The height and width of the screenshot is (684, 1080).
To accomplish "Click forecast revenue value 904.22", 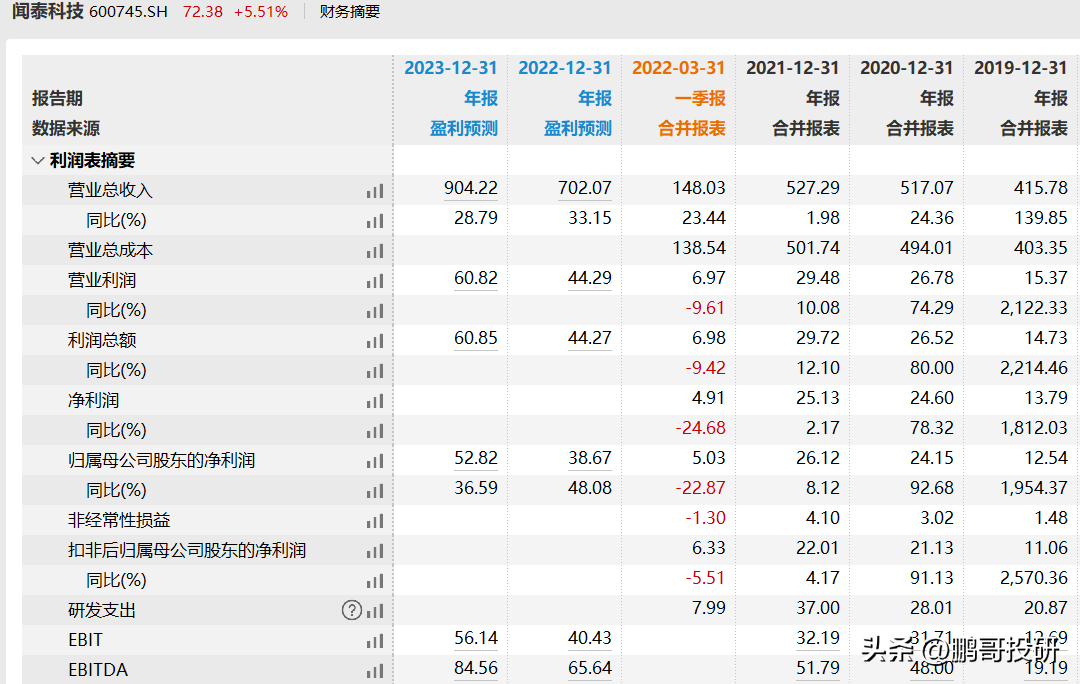I will coord(471,188).
